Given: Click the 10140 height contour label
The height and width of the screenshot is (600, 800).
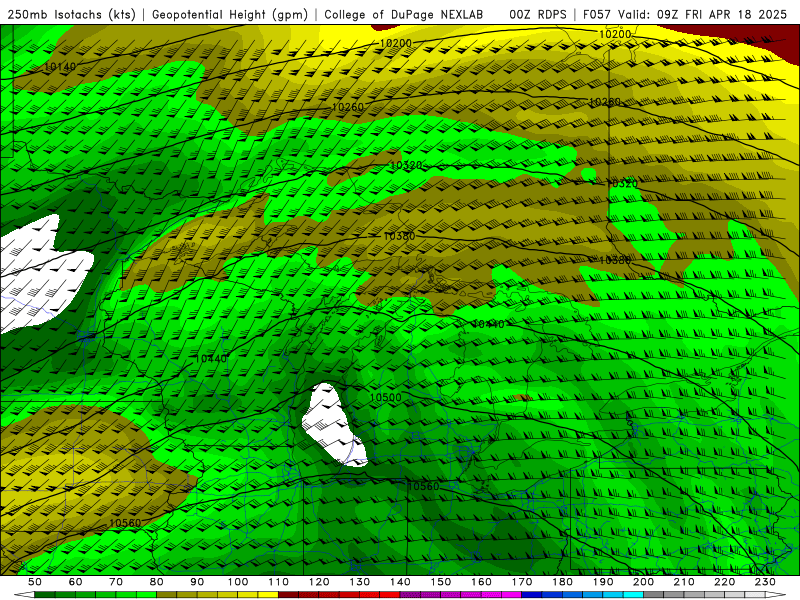Looking at the screenshot, I should point(60,66).
